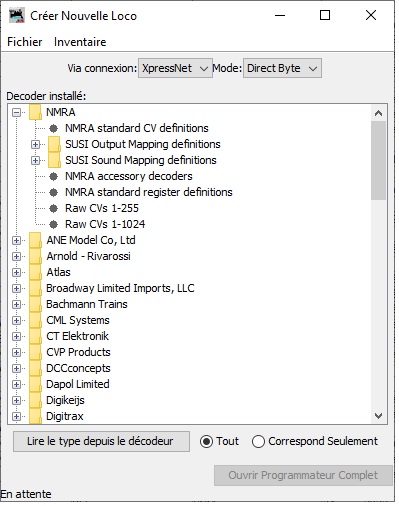Expand the Digitrax node
399x506 pixels.
(x=16, y=416)
